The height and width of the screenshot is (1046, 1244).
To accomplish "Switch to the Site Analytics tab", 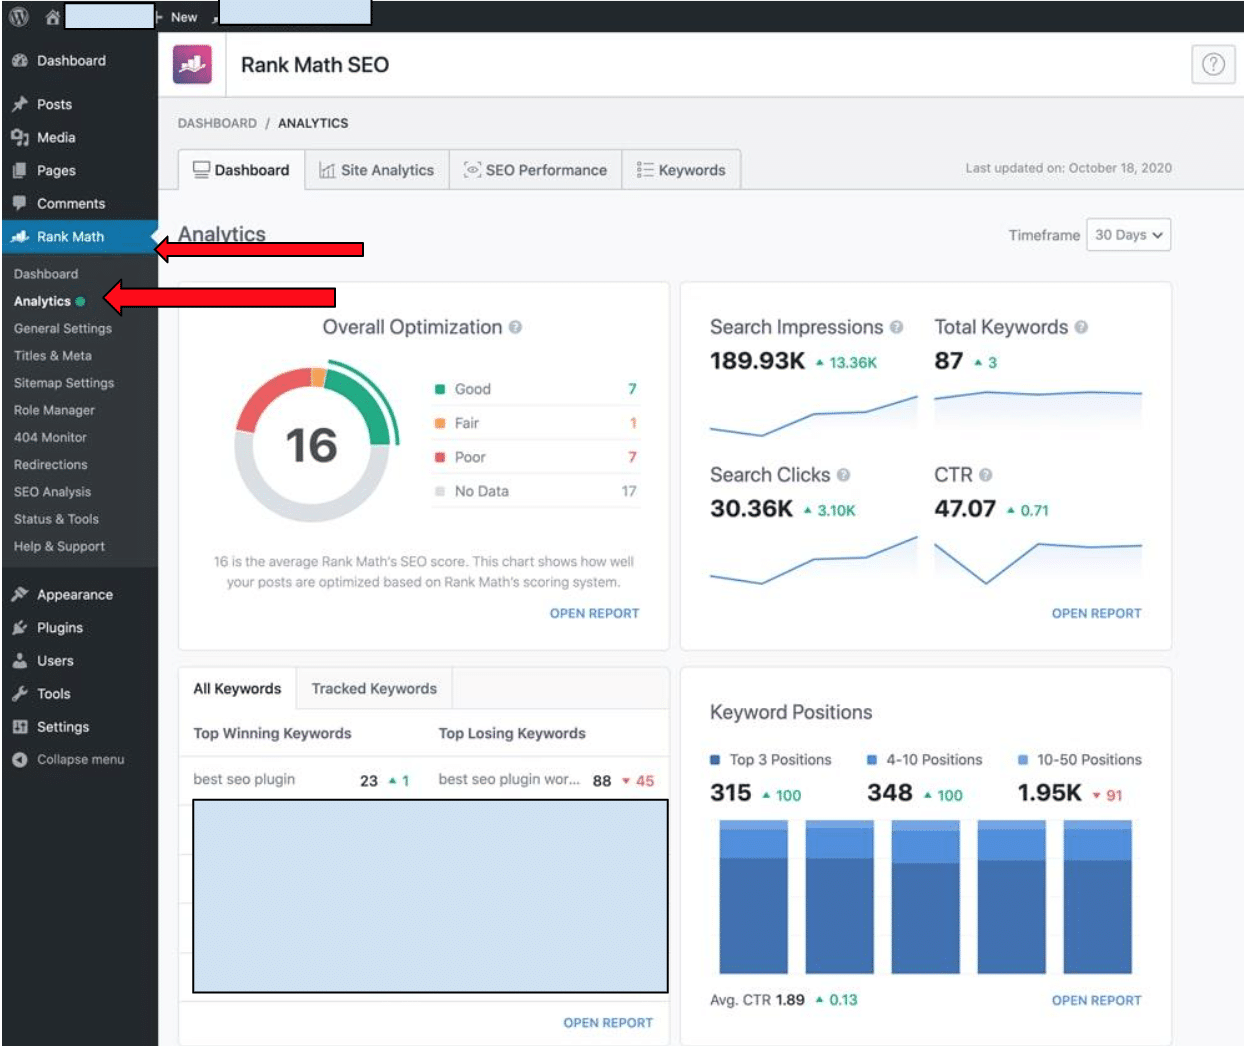I will 377,170.
